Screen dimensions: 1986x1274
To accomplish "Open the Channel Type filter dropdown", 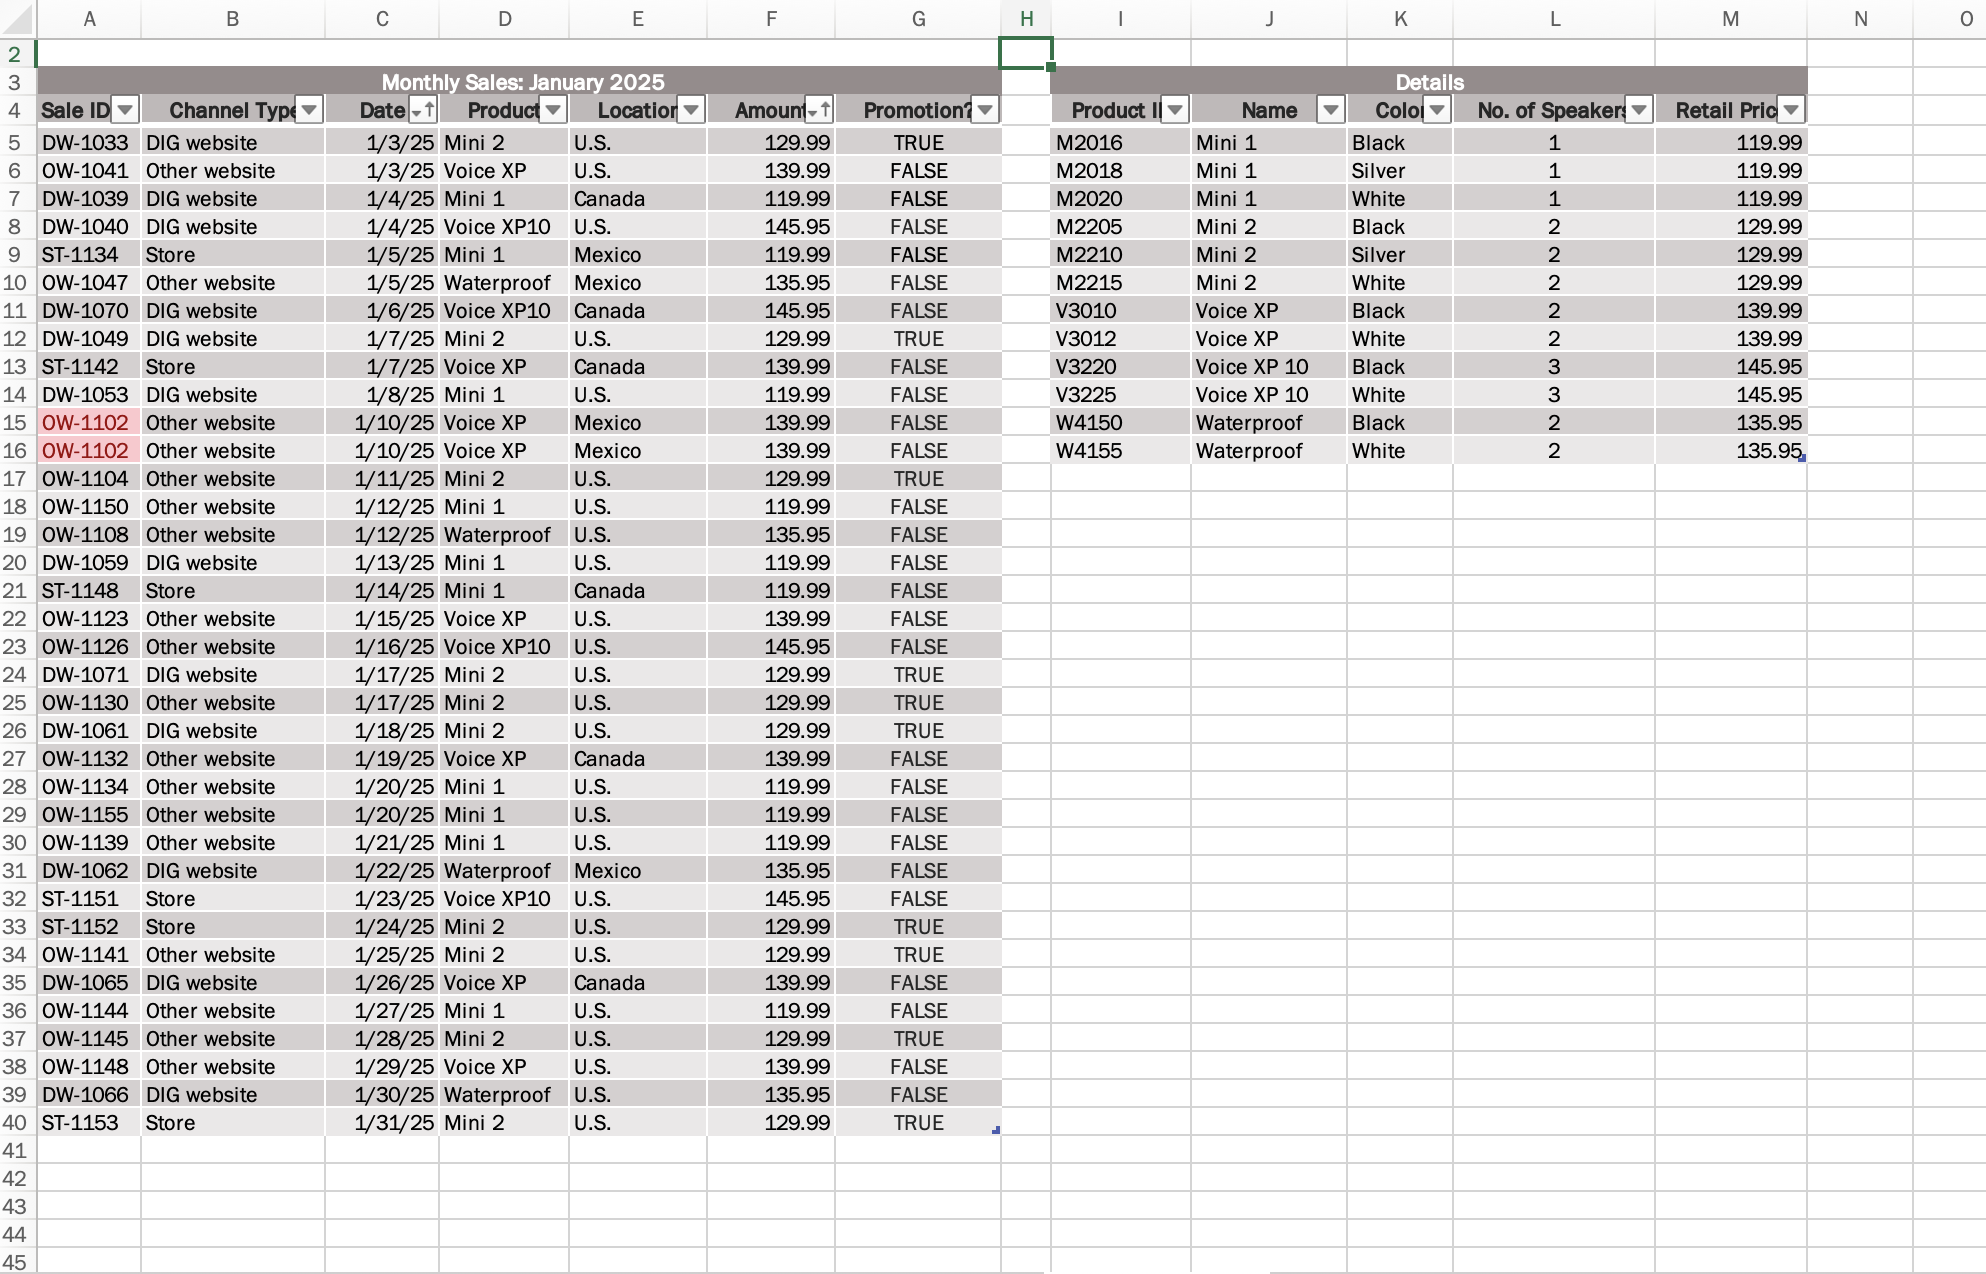I will [x=309, y=110].
